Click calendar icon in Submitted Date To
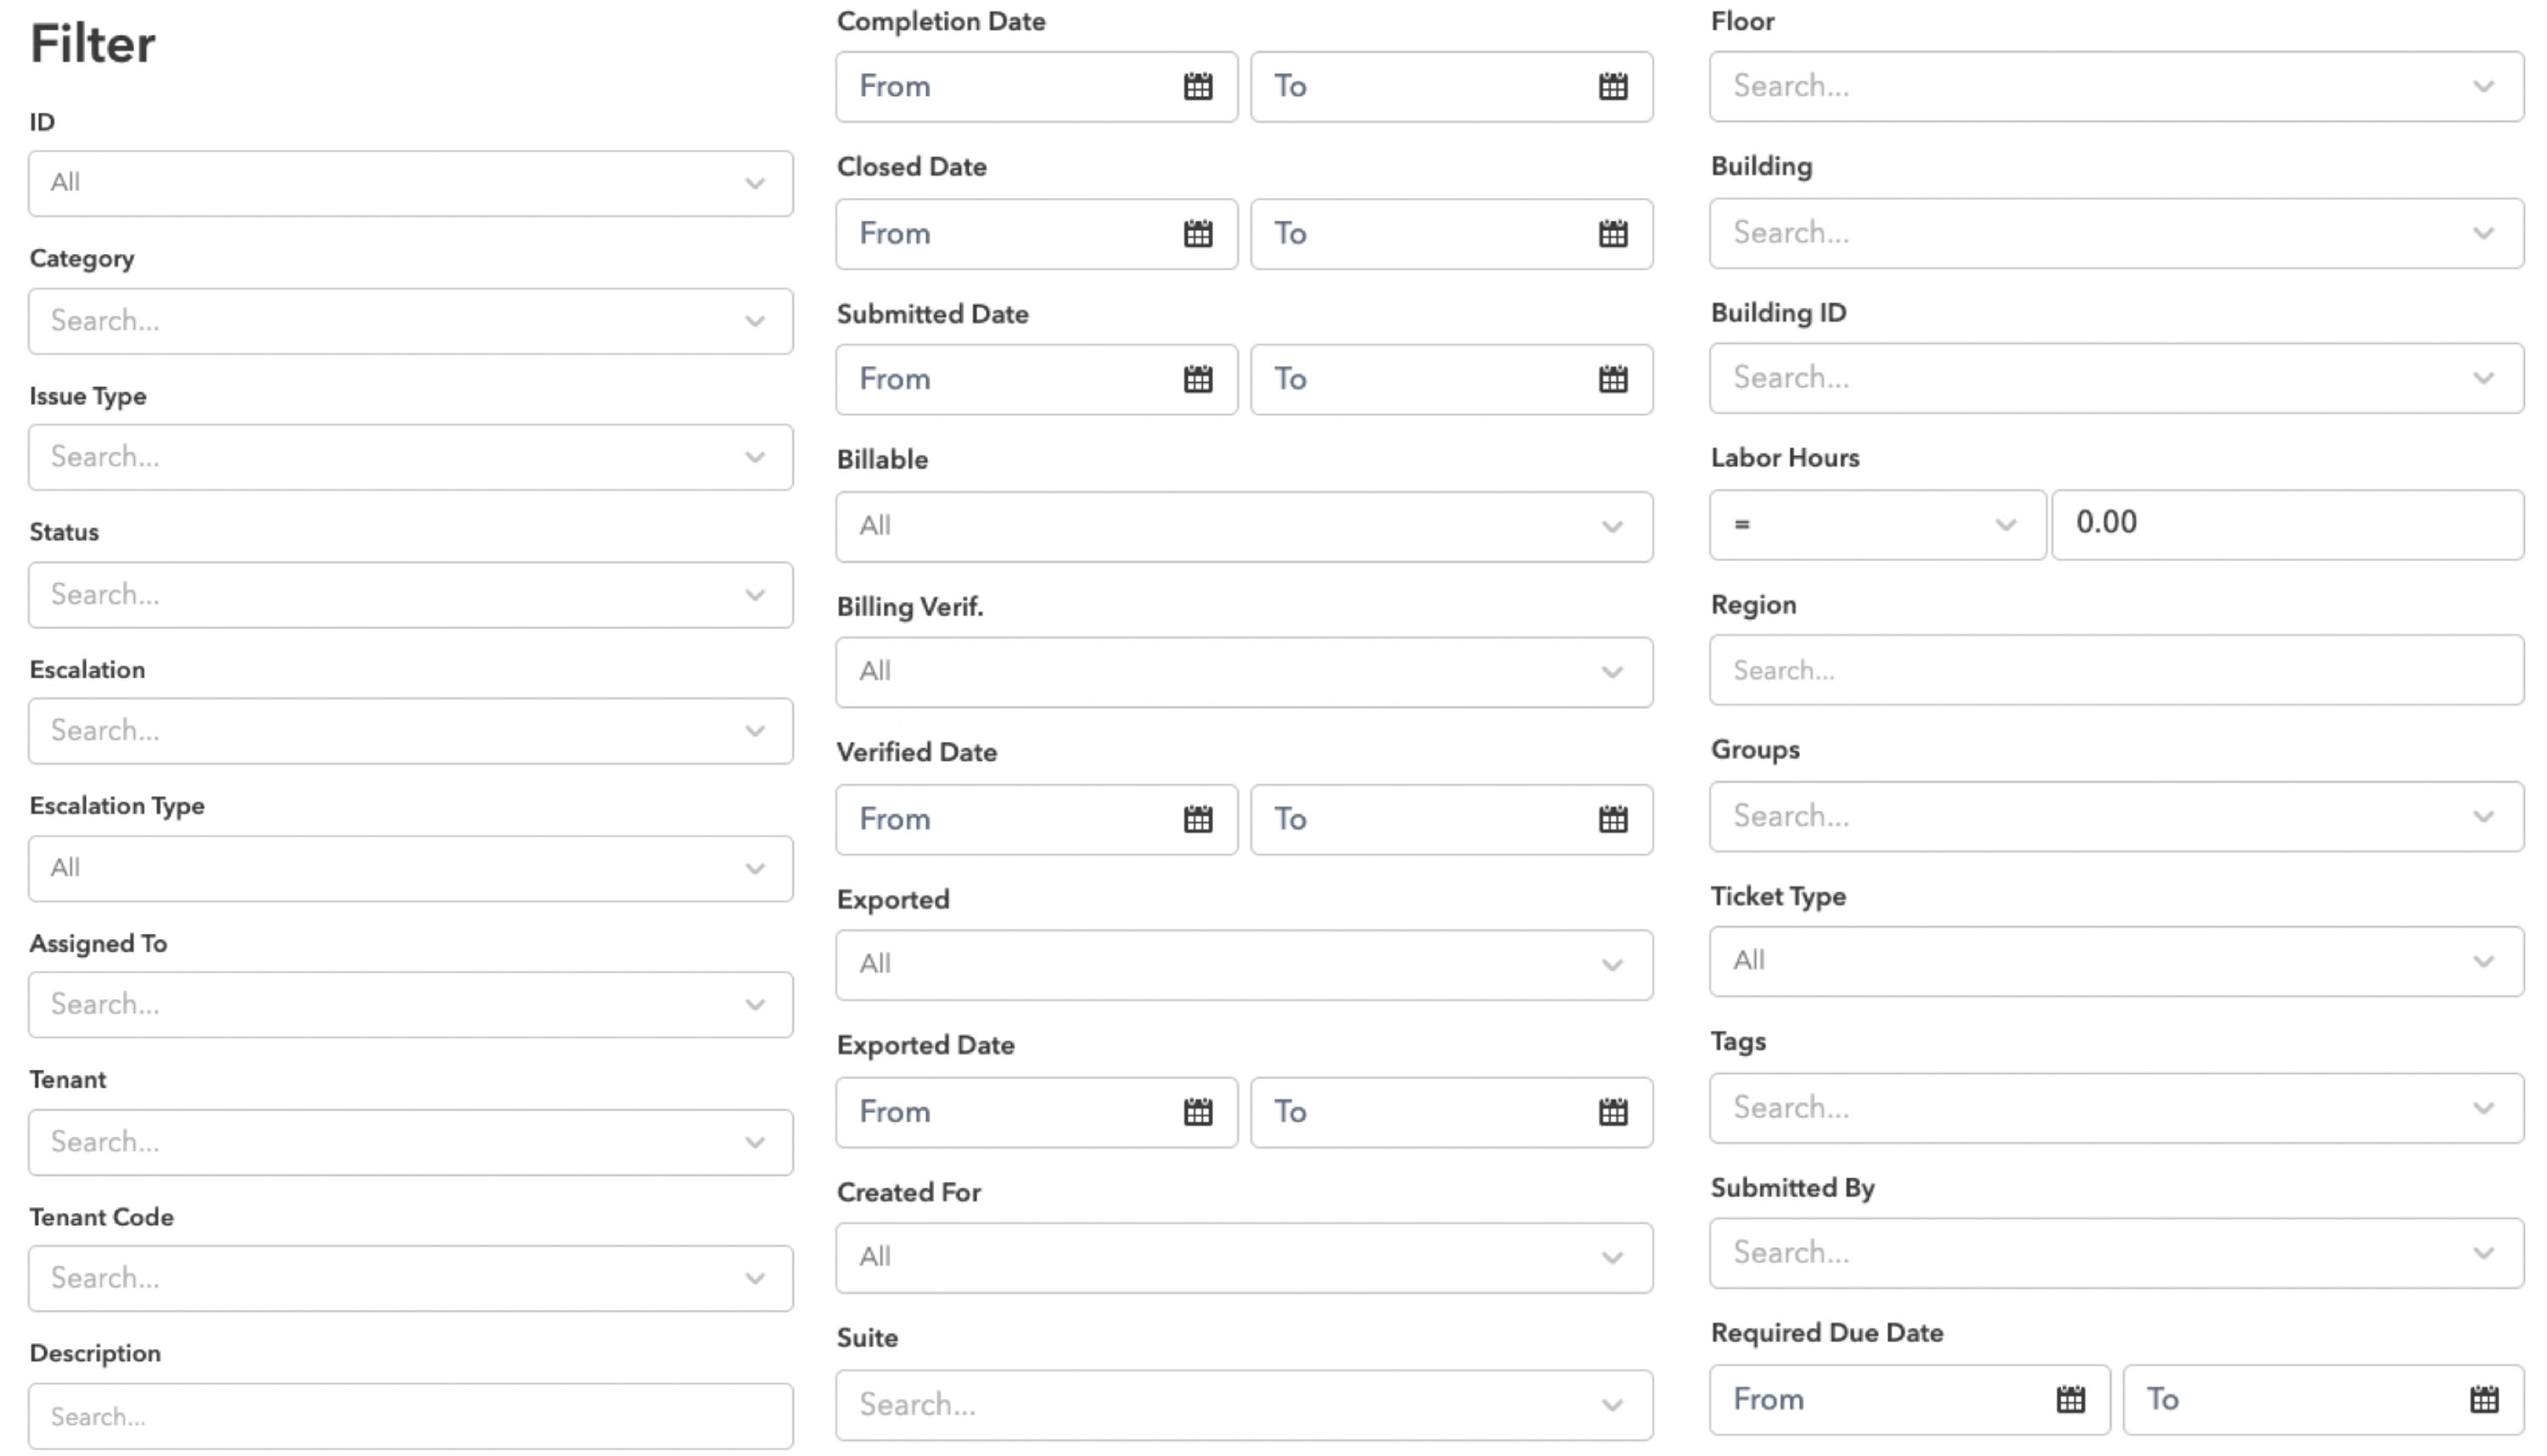The height and width of the screenshot is (1456, 2547). coord(1613,379)
